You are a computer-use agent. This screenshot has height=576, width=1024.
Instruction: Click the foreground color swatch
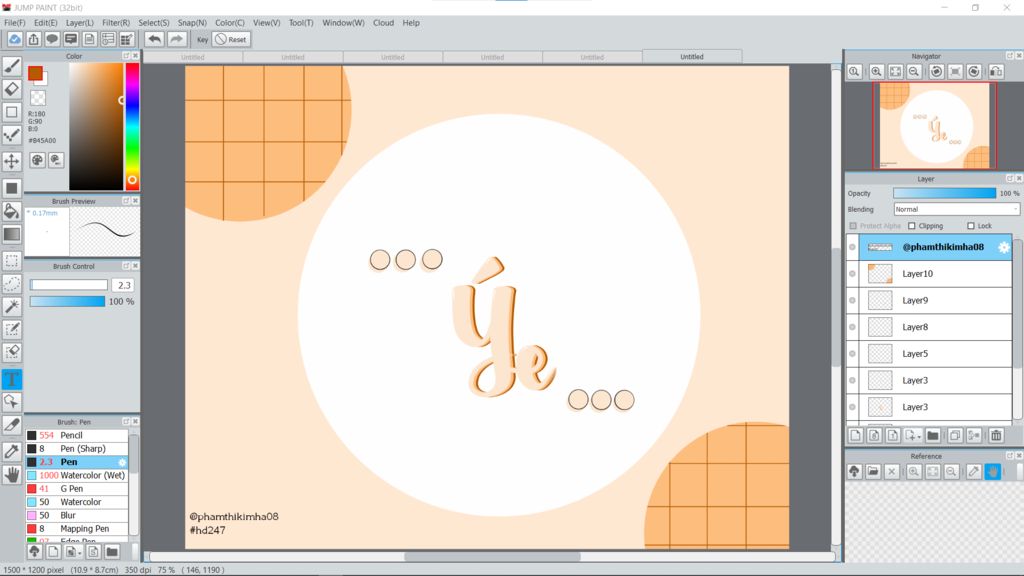[35, 73]
